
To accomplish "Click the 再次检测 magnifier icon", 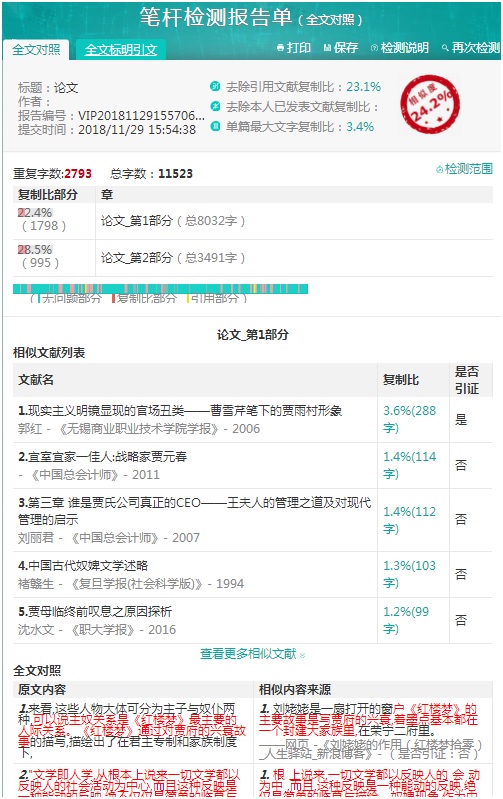I will [445, 48].
